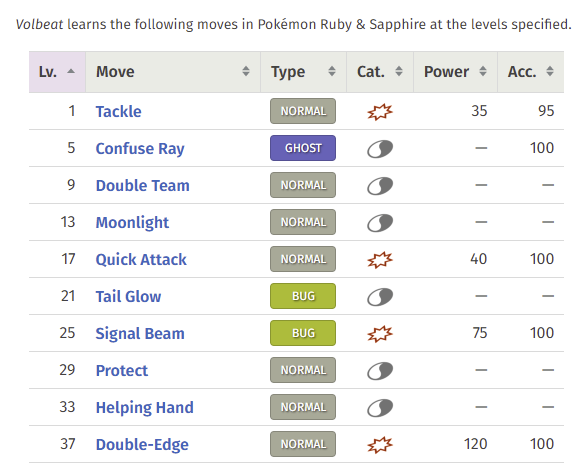586x467 pixels.
Task: Click the status category icon for Confuse Ray
Action: tap(380, 148)
